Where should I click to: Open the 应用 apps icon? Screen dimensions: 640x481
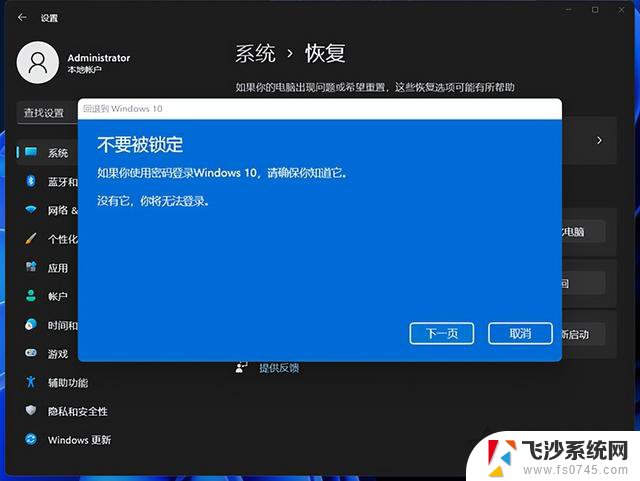[31, 267]
